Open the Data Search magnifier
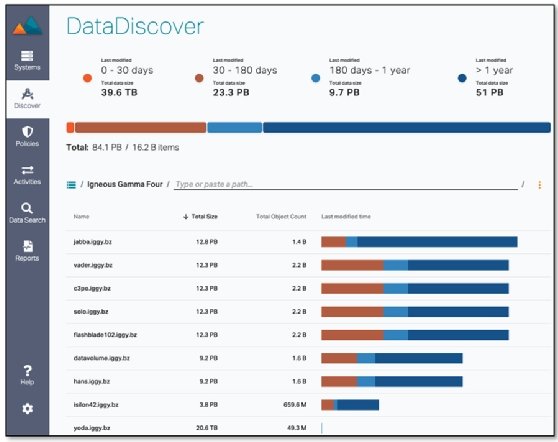Viewport: 558px width, 442px height. point(27,208)
